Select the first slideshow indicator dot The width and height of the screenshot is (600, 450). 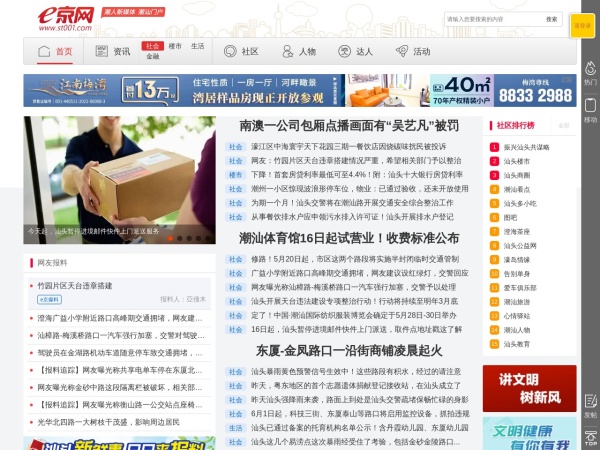[170, 238]
